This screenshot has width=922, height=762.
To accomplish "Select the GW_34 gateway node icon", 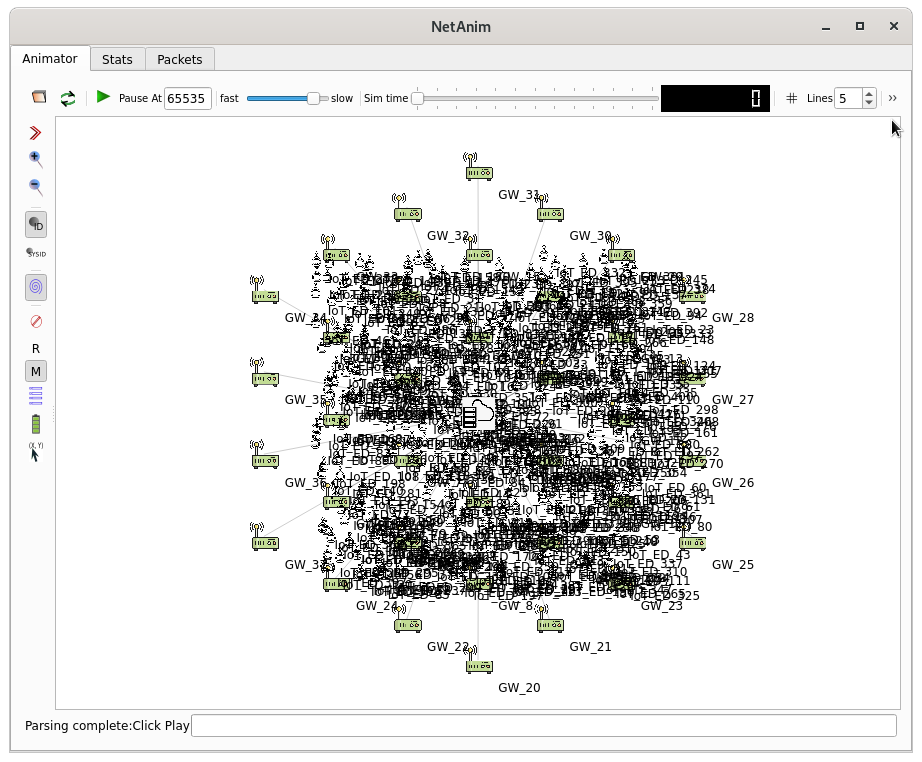I will pyautogui.click(x=265, y=289).
